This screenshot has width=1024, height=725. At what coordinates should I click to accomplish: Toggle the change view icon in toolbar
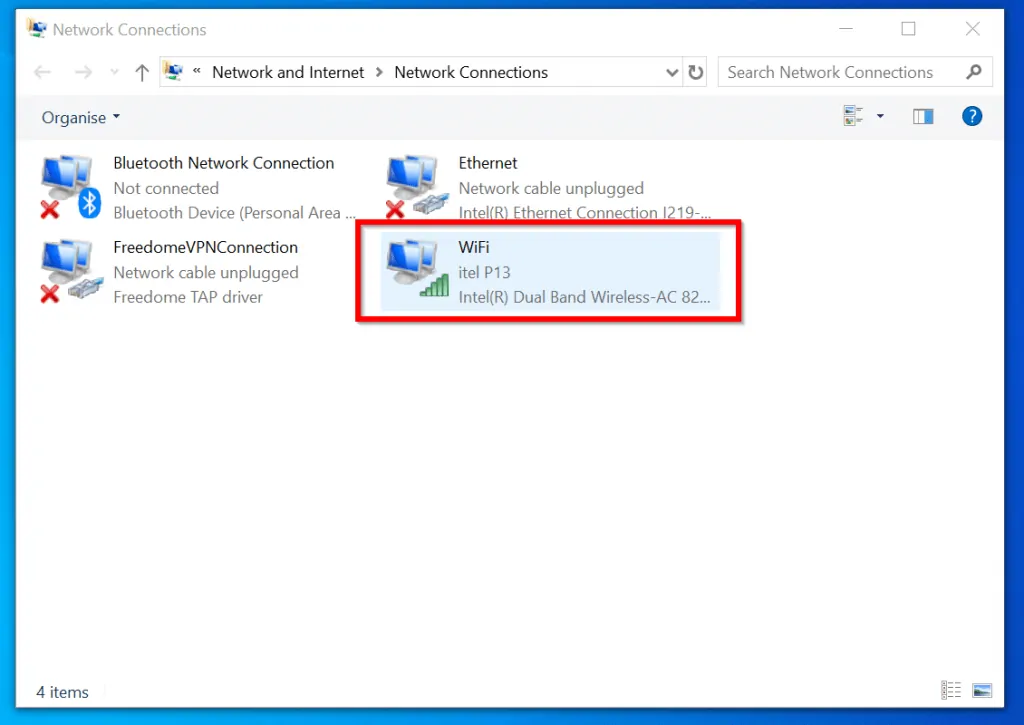pos(853,116)
